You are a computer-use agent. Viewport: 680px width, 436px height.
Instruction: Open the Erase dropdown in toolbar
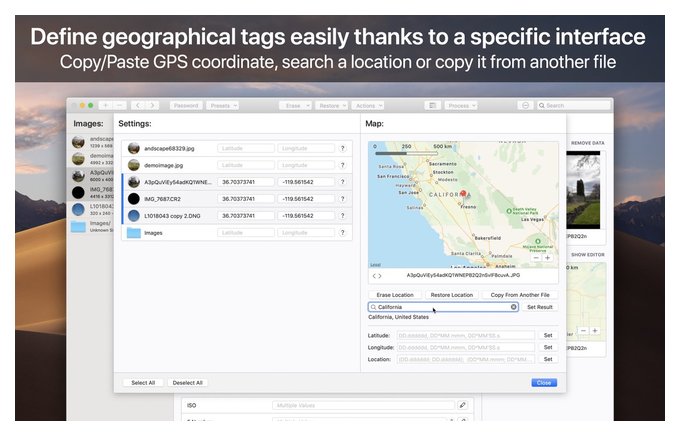pos(295,105)
